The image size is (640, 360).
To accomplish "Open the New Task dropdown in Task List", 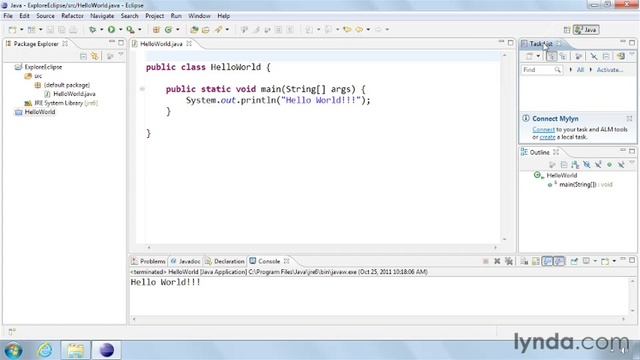I will coord(538,56).
